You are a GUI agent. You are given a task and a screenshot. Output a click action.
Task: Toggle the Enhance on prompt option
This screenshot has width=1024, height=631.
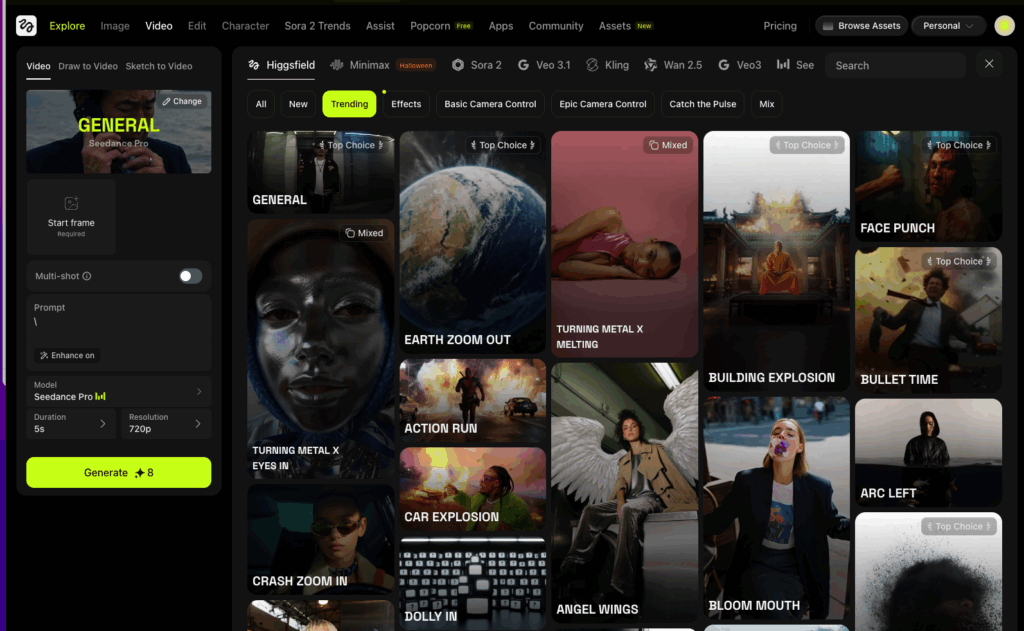coord(67,355)
